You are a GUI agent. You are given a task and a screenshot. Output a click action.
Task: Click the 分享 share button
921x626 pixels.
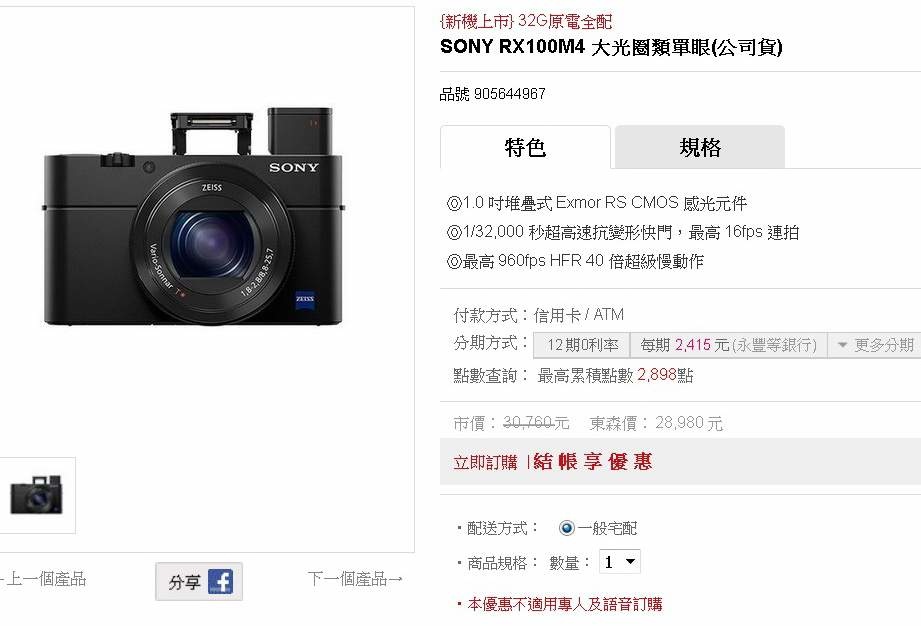[199, 581]
